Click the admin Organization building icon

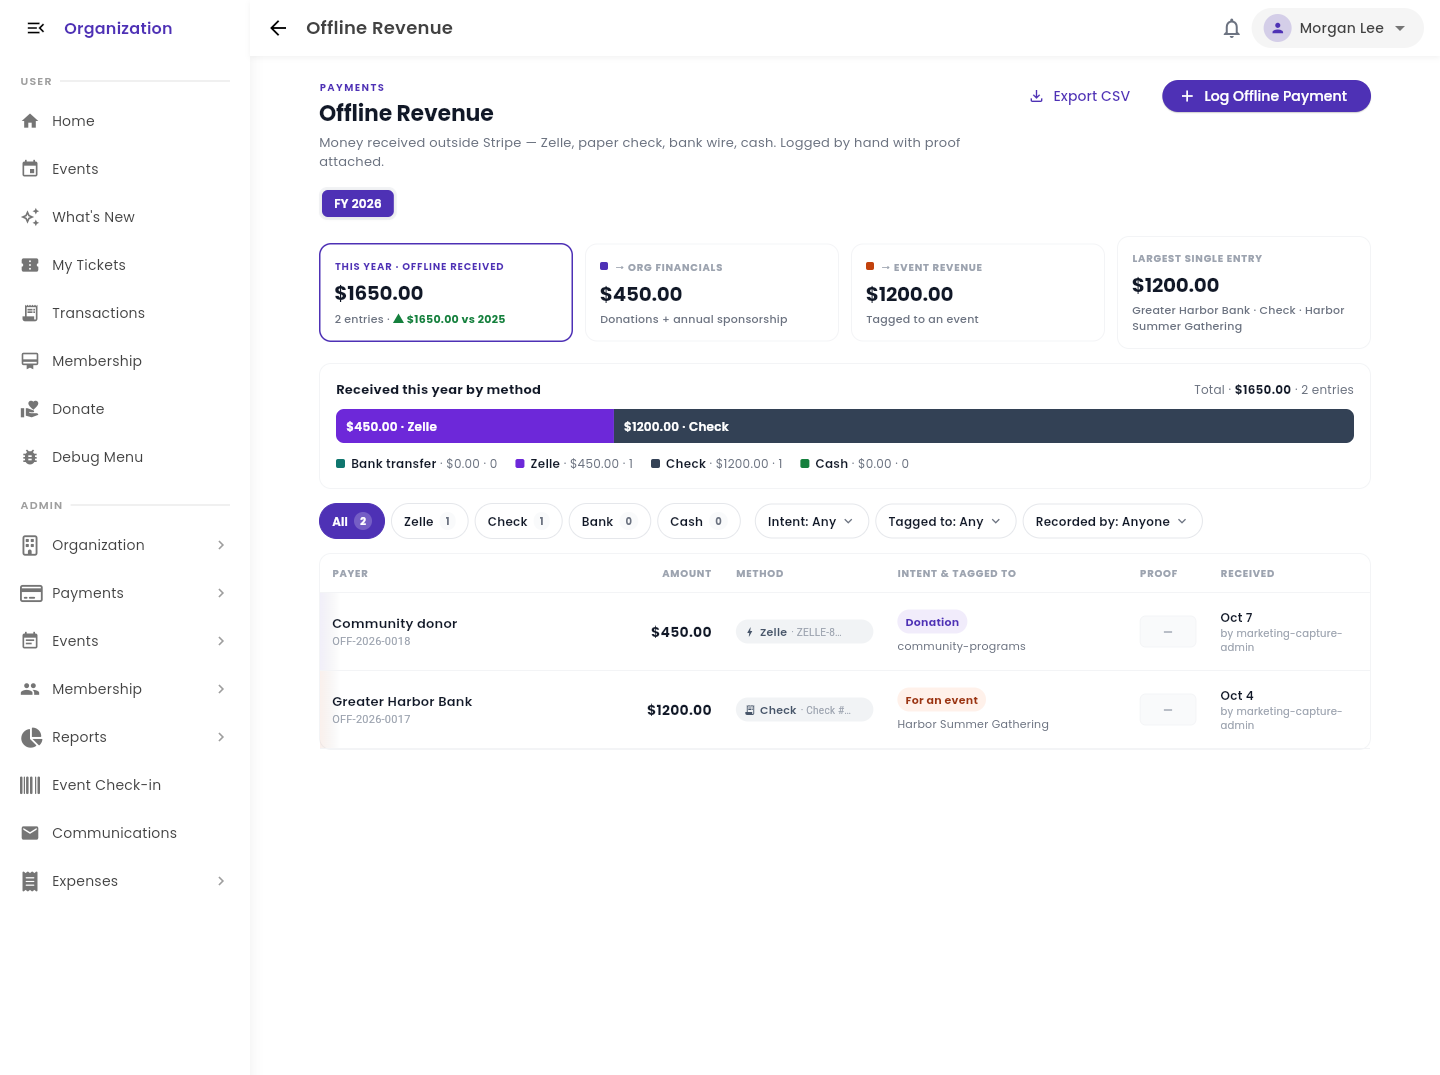click(30, 545)
